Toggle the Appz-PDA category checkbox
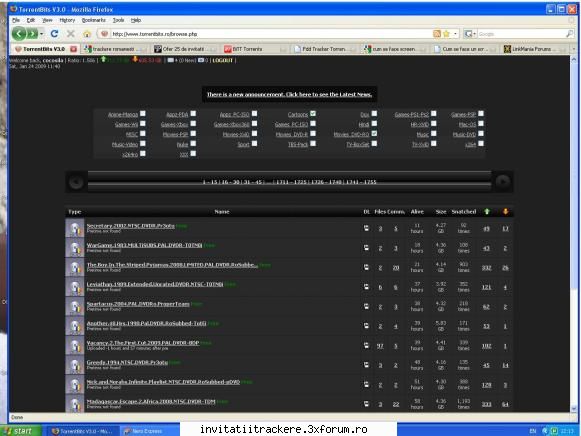The width and height of the screenshot is (581, 436). (x=193, y=114)
